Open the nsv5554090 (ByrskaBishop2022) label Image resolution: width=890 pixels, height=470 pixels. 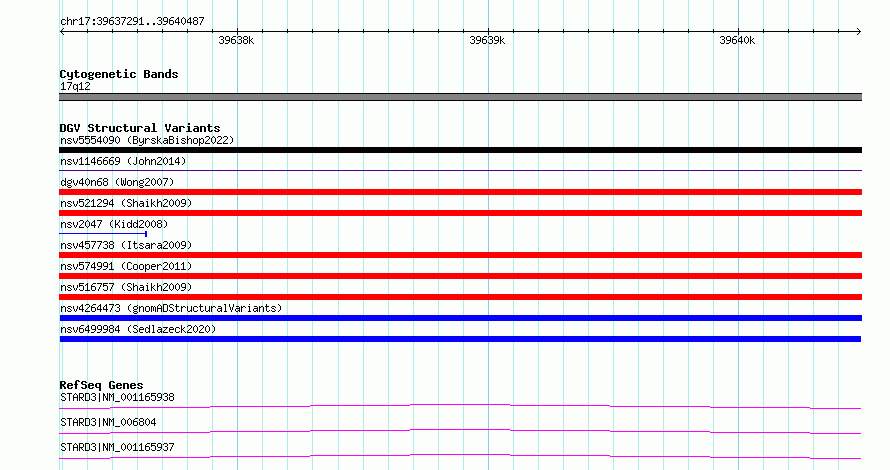pos(147,140)
